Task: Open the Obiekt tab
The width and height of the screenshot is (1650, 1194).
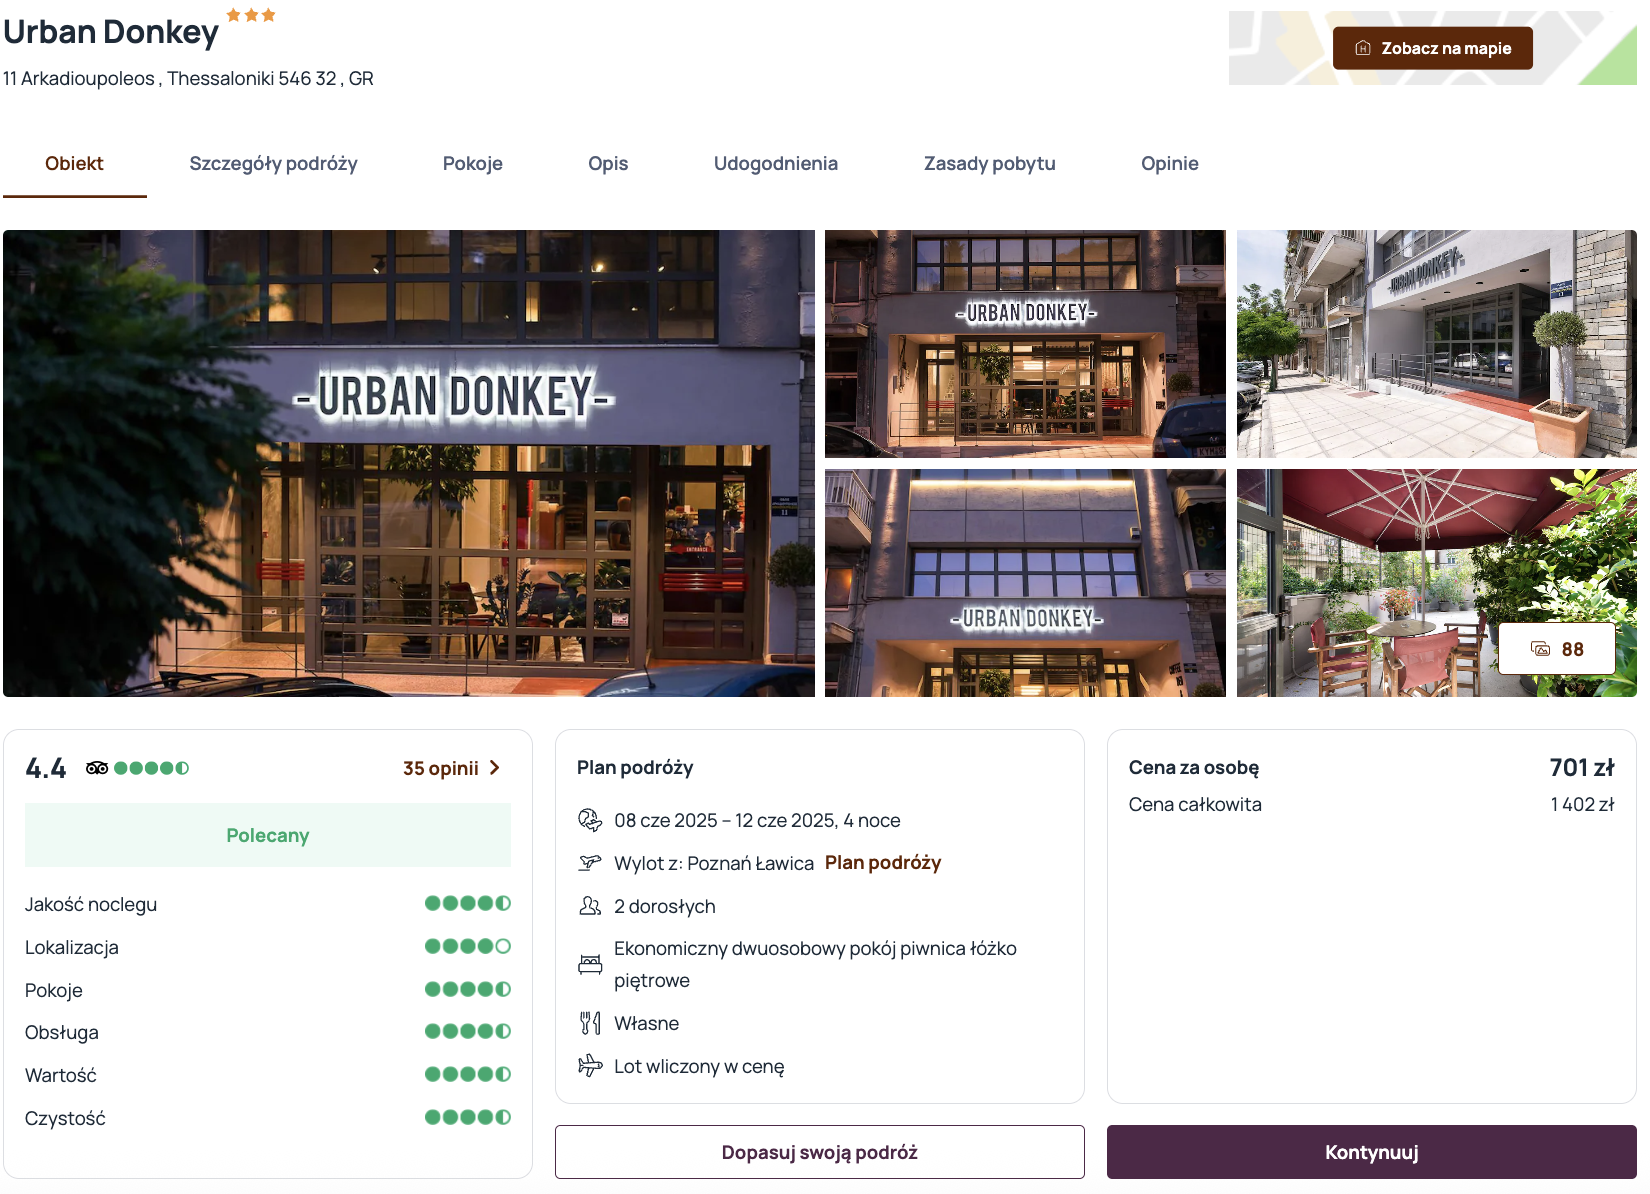Action: 74,164
